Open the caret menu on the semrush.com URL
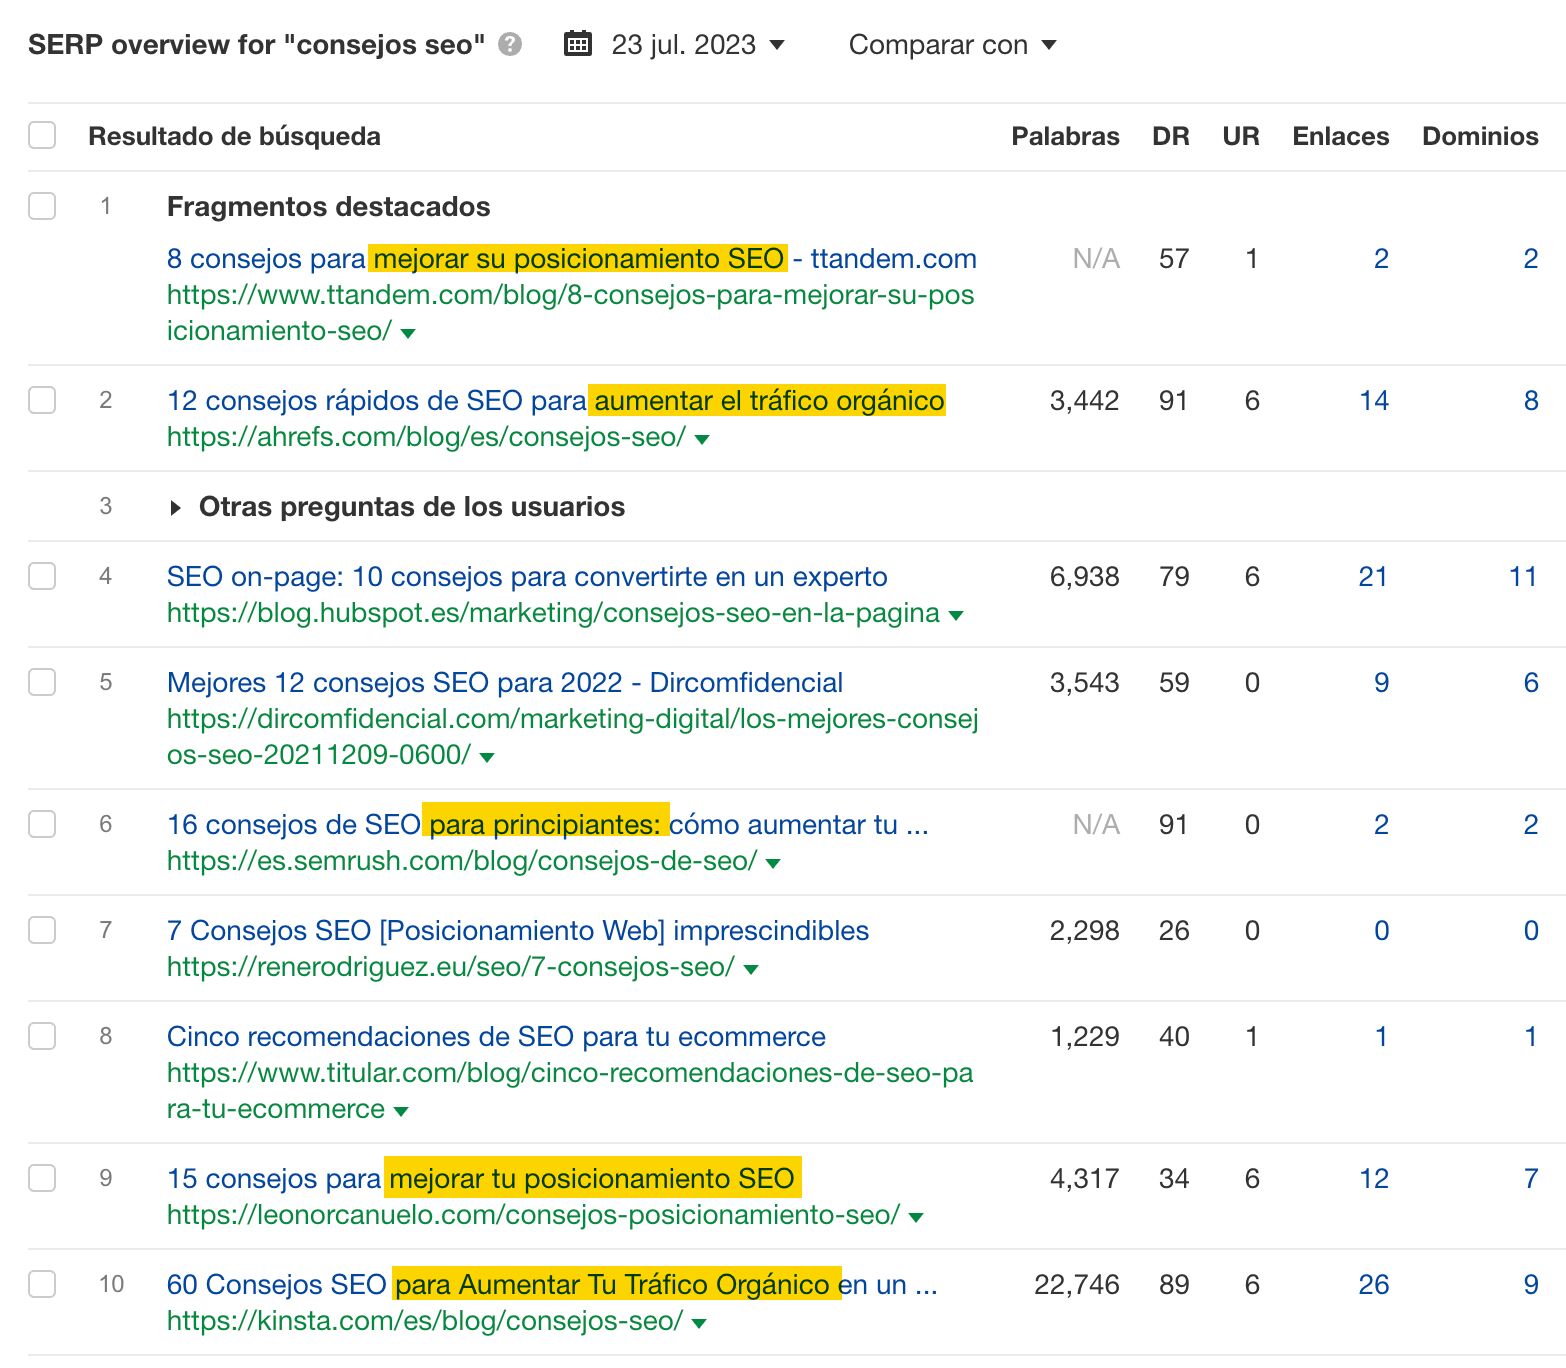The image size is (1566, 1368). coord(773,861)
